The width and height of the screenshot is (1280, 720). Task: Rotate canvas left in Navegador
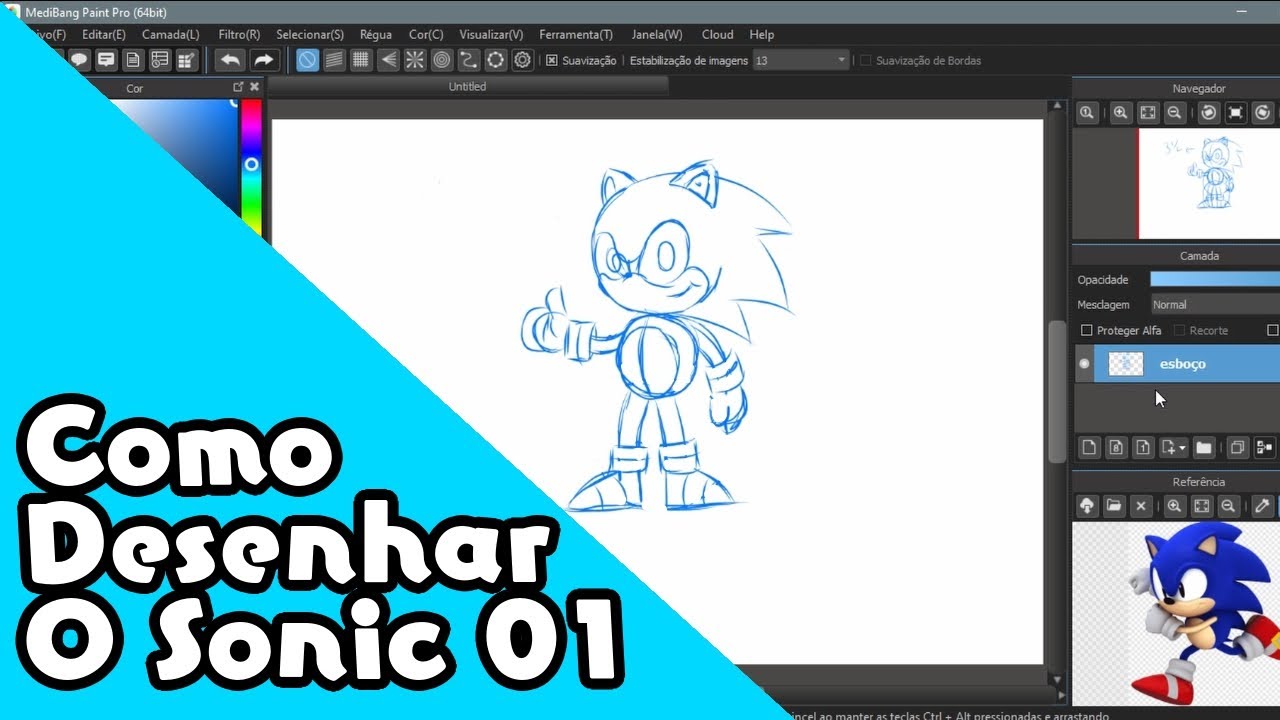(x=1209, y=113)
